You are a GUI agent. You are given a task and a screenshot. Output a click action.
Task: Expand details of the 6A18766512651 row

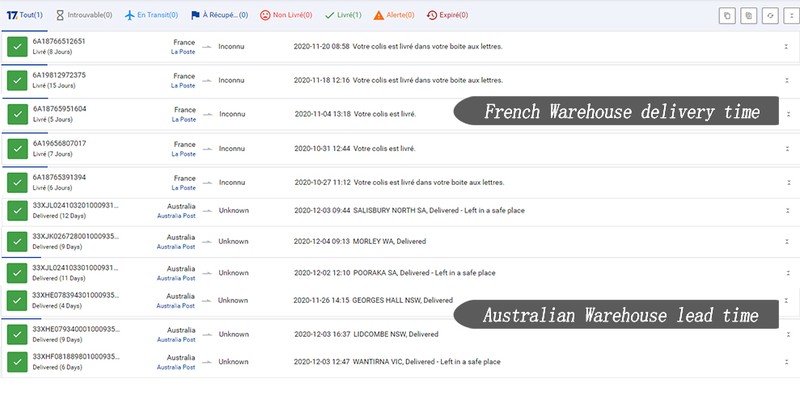pyautogui.click(x=785, y=47)
